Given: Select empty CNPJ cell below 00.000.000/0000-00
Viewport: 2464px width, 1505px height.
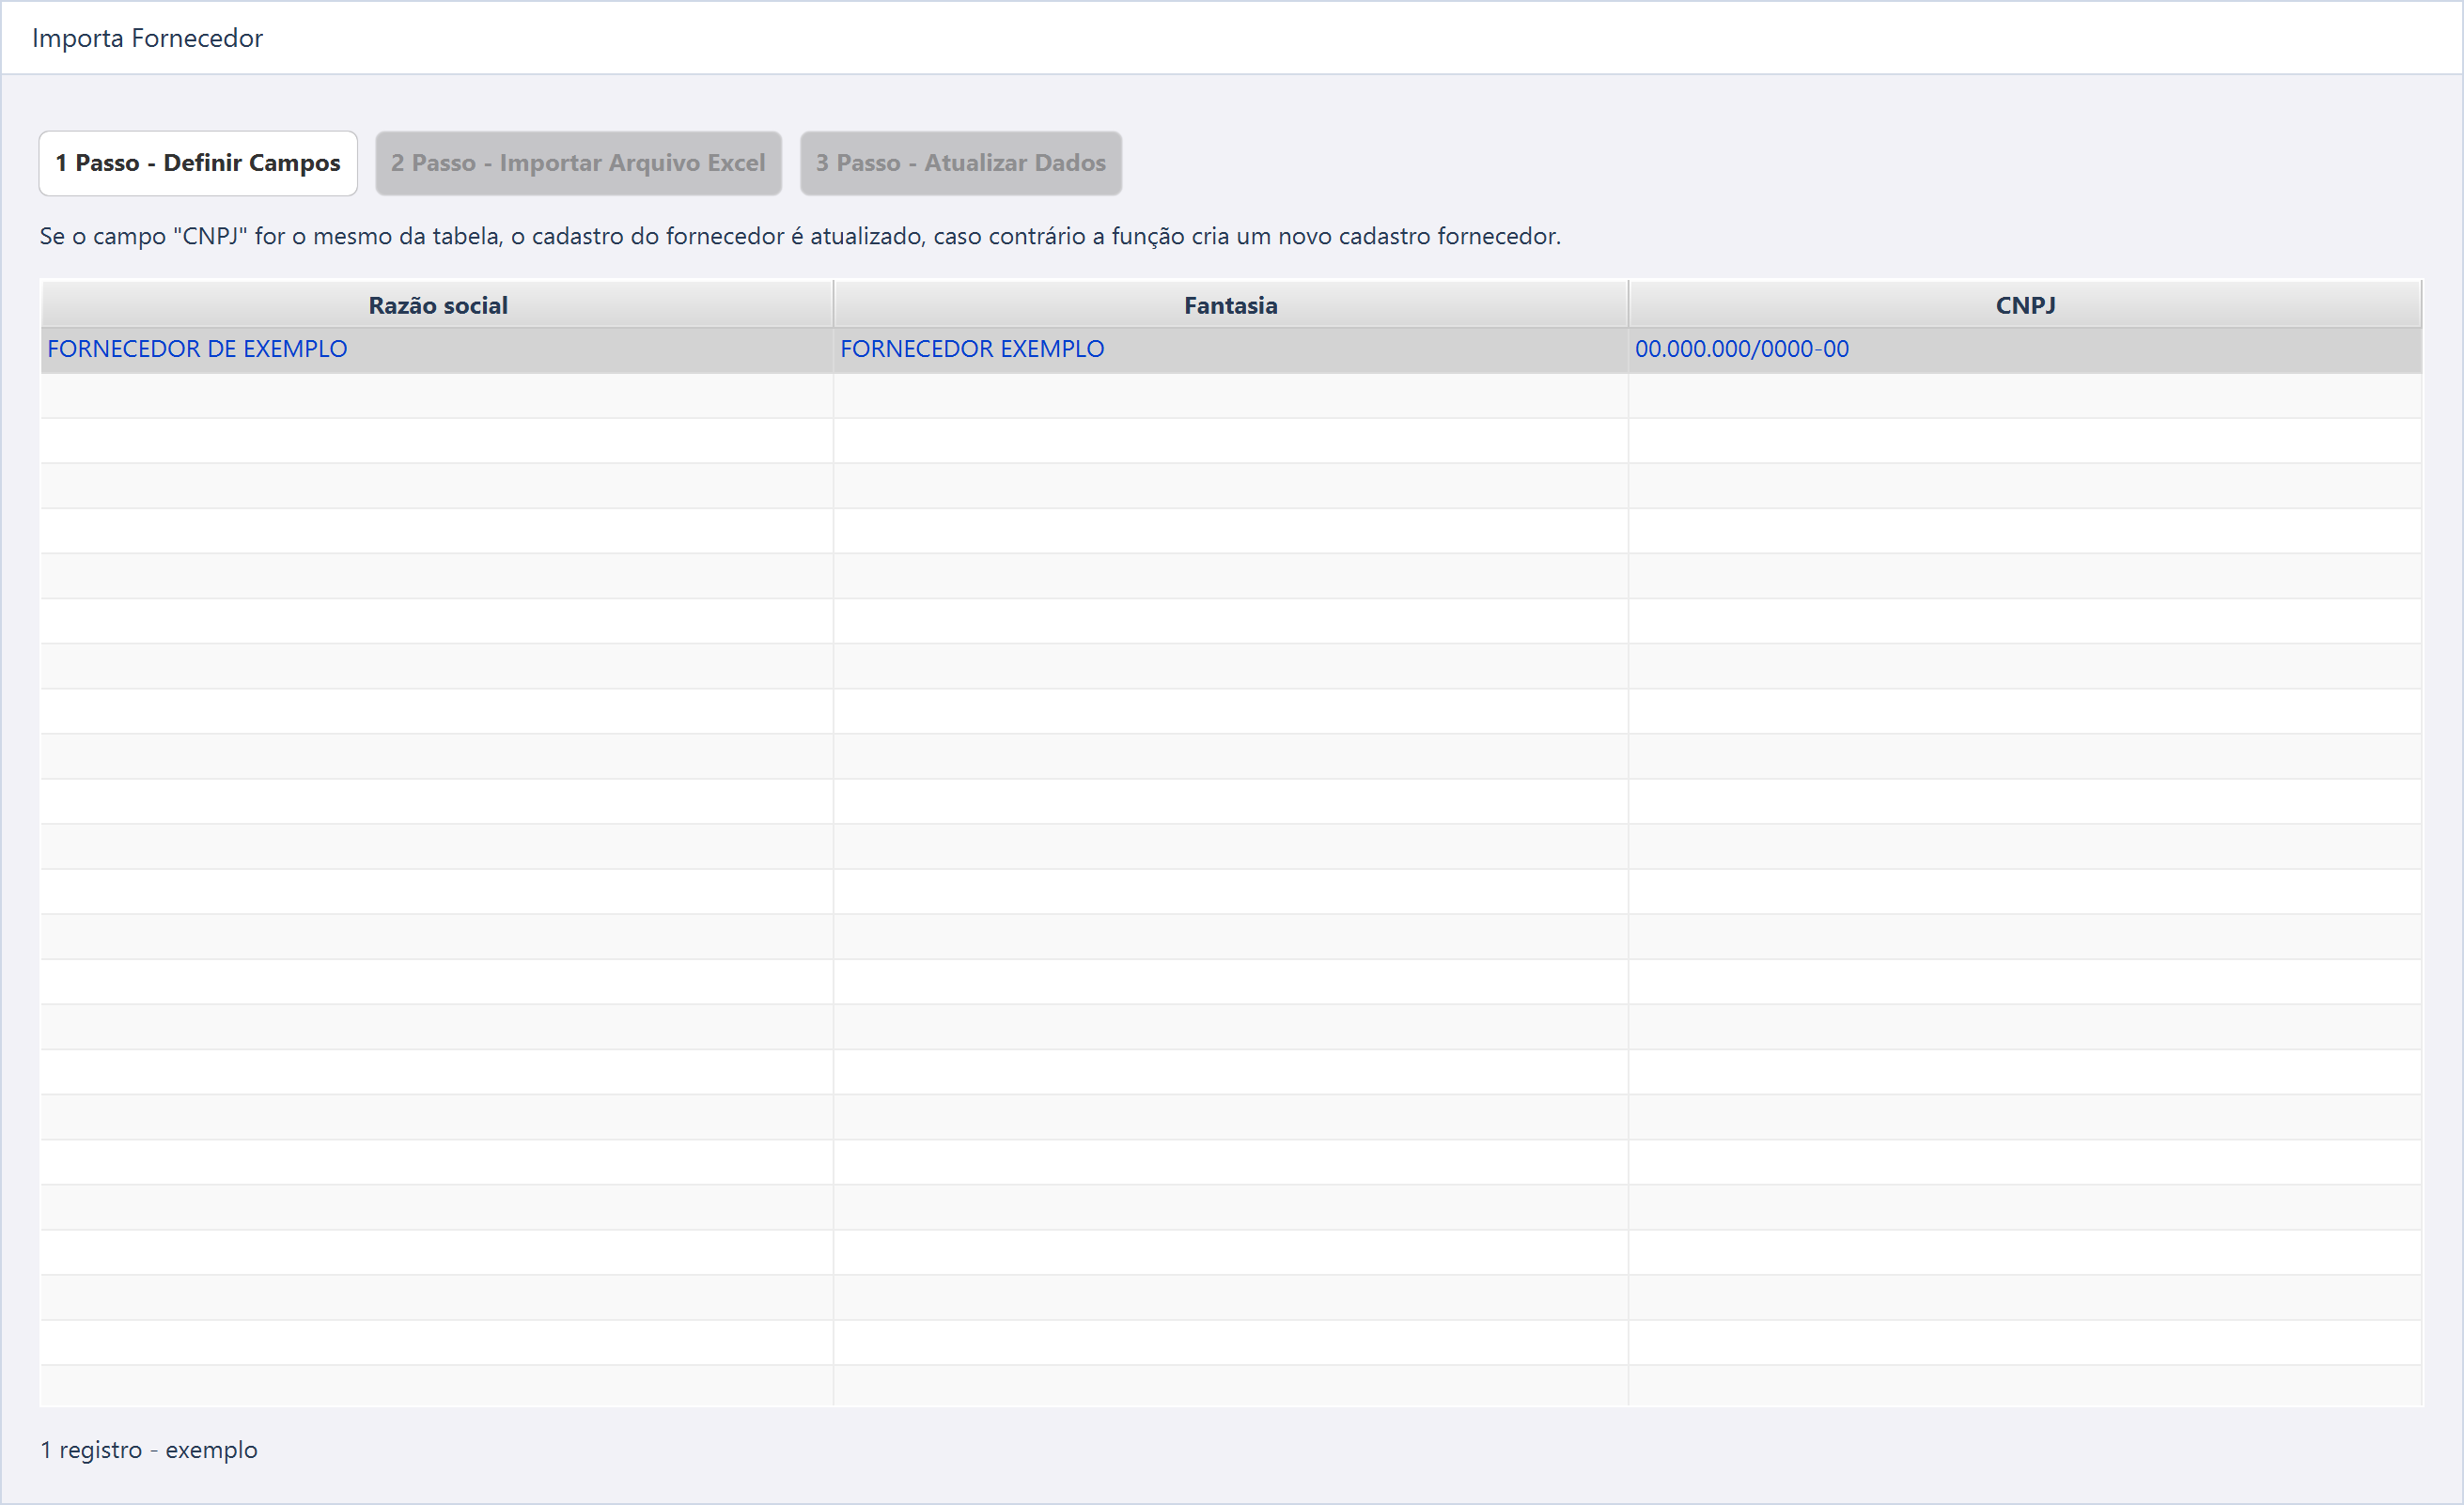Looking at the screenshot, I should pyautogui.click(x=2025, y=396).
